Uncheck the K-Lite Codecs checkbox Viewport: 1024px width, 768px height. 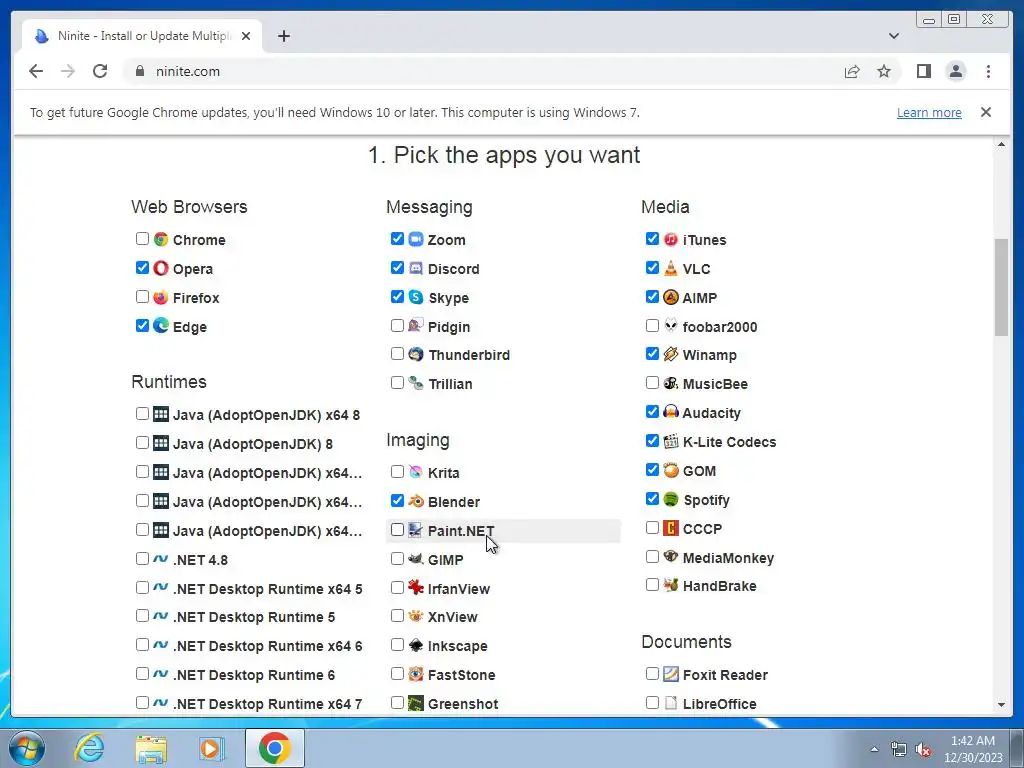click(652, 441)
